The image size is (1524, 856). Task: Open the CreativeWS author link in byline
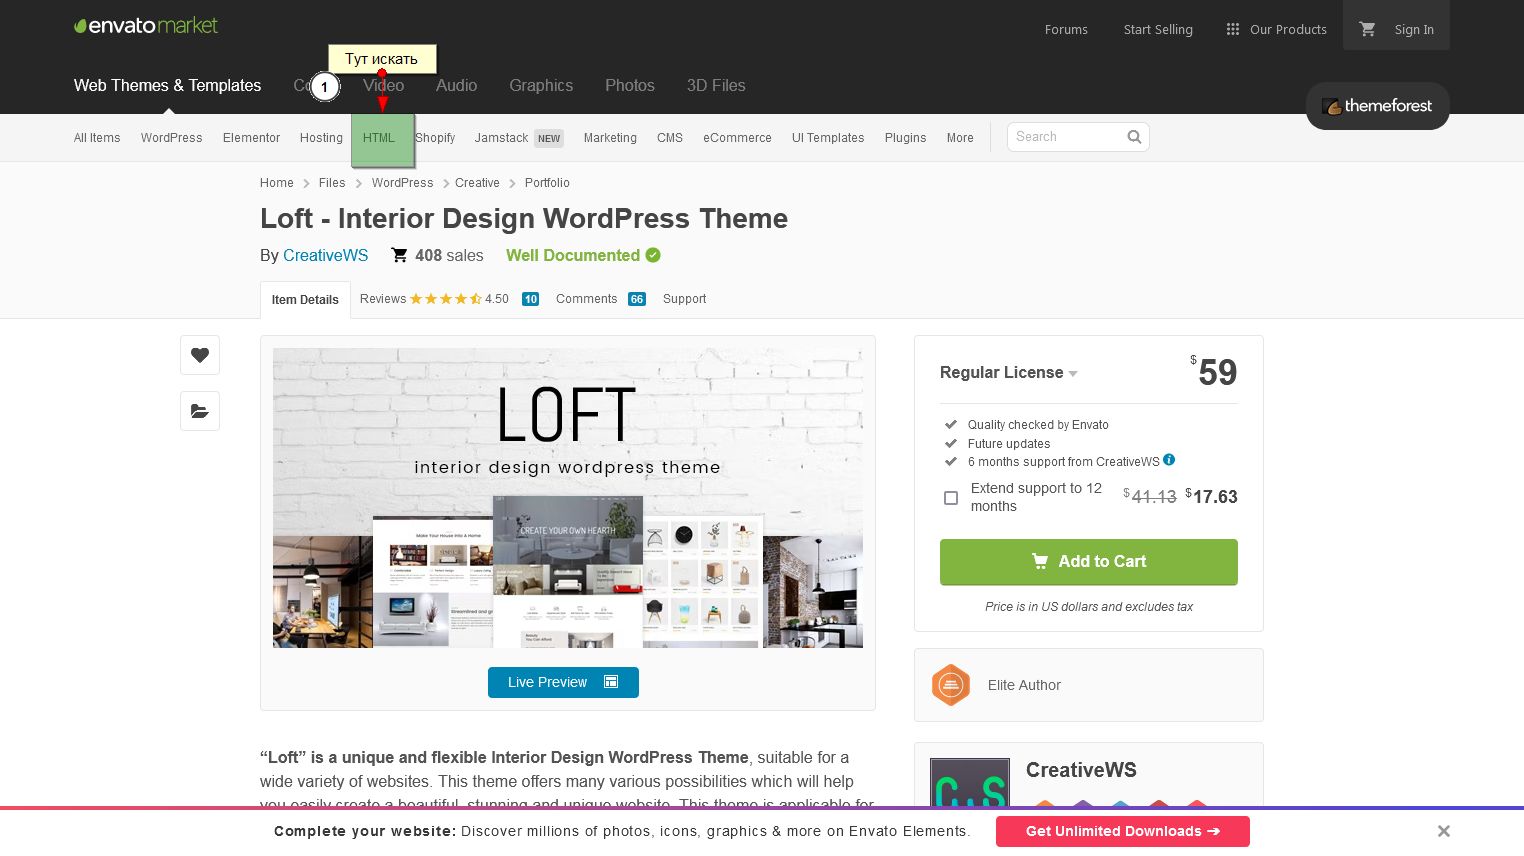coord(326,256)
